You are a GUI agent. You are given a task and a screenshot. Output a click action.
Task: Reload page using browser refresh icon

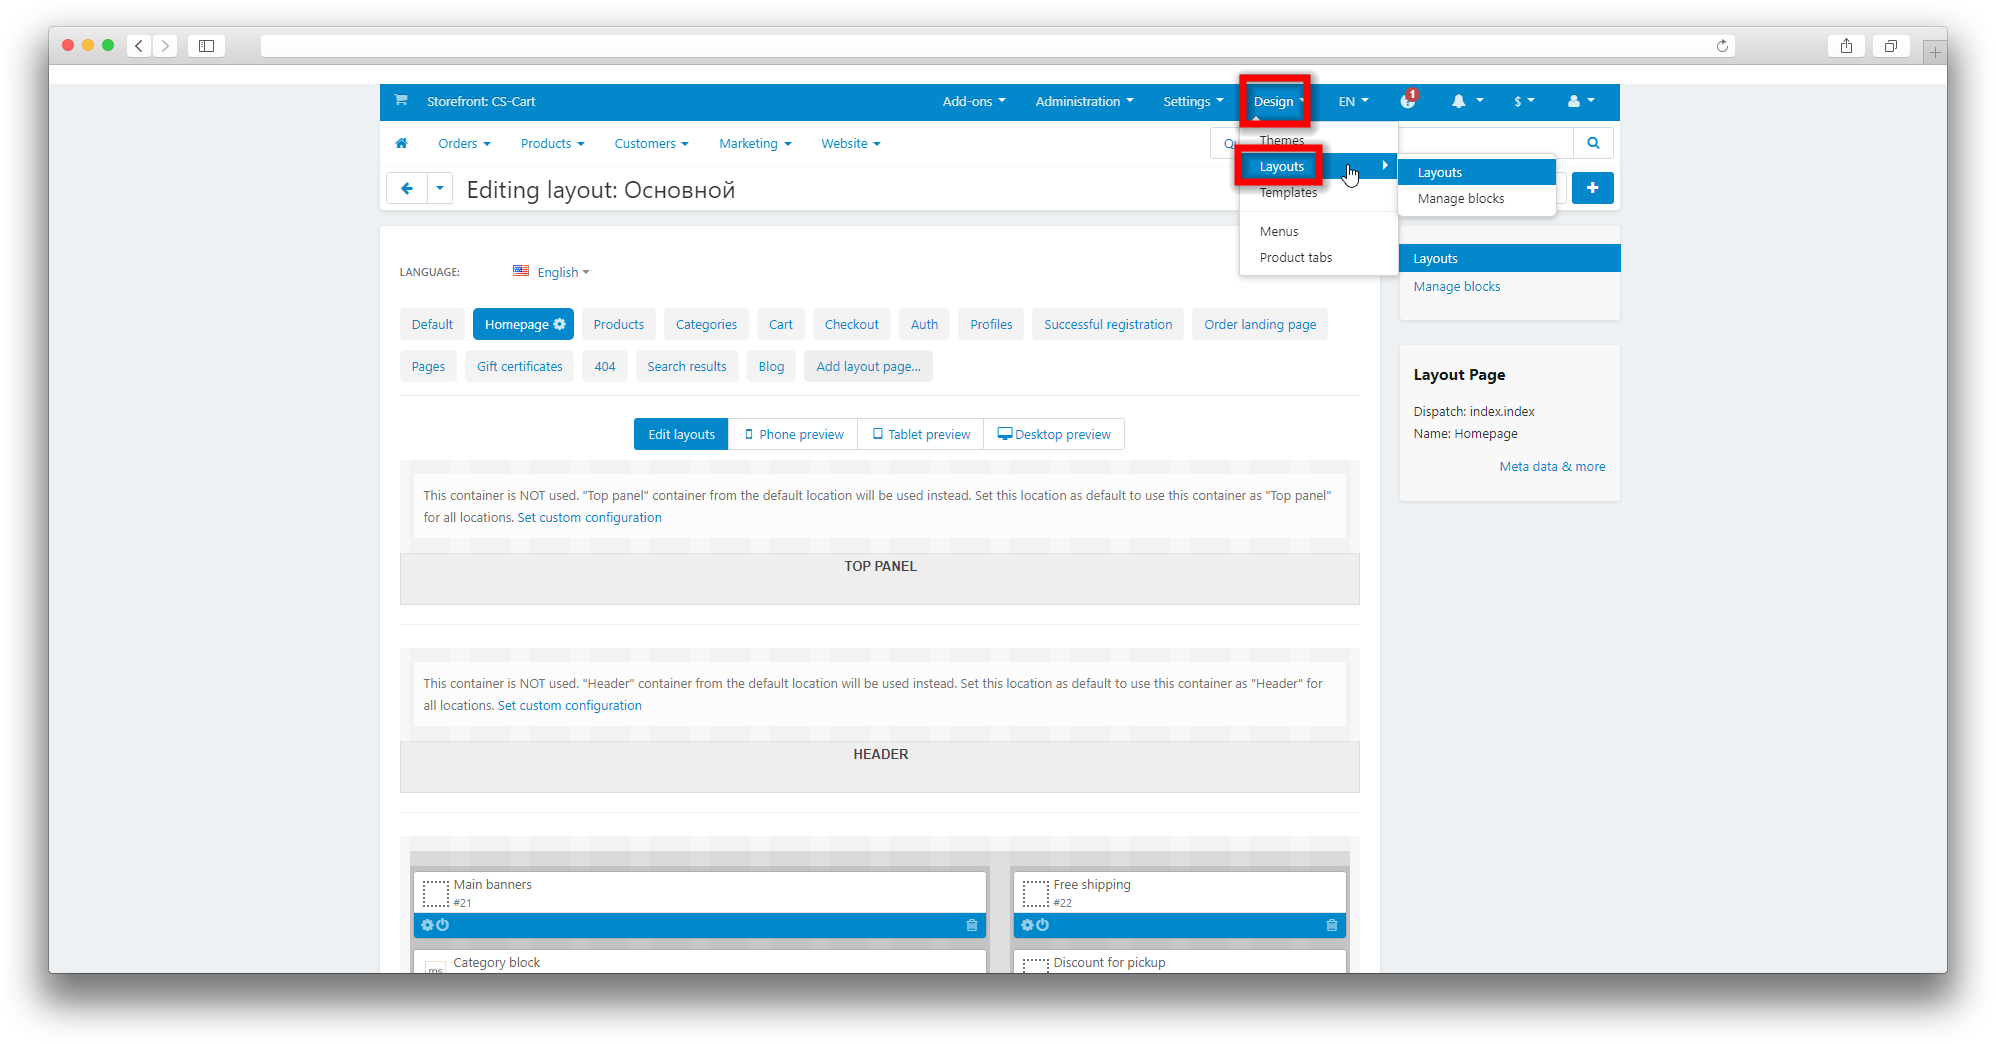tap(1722, 46)
